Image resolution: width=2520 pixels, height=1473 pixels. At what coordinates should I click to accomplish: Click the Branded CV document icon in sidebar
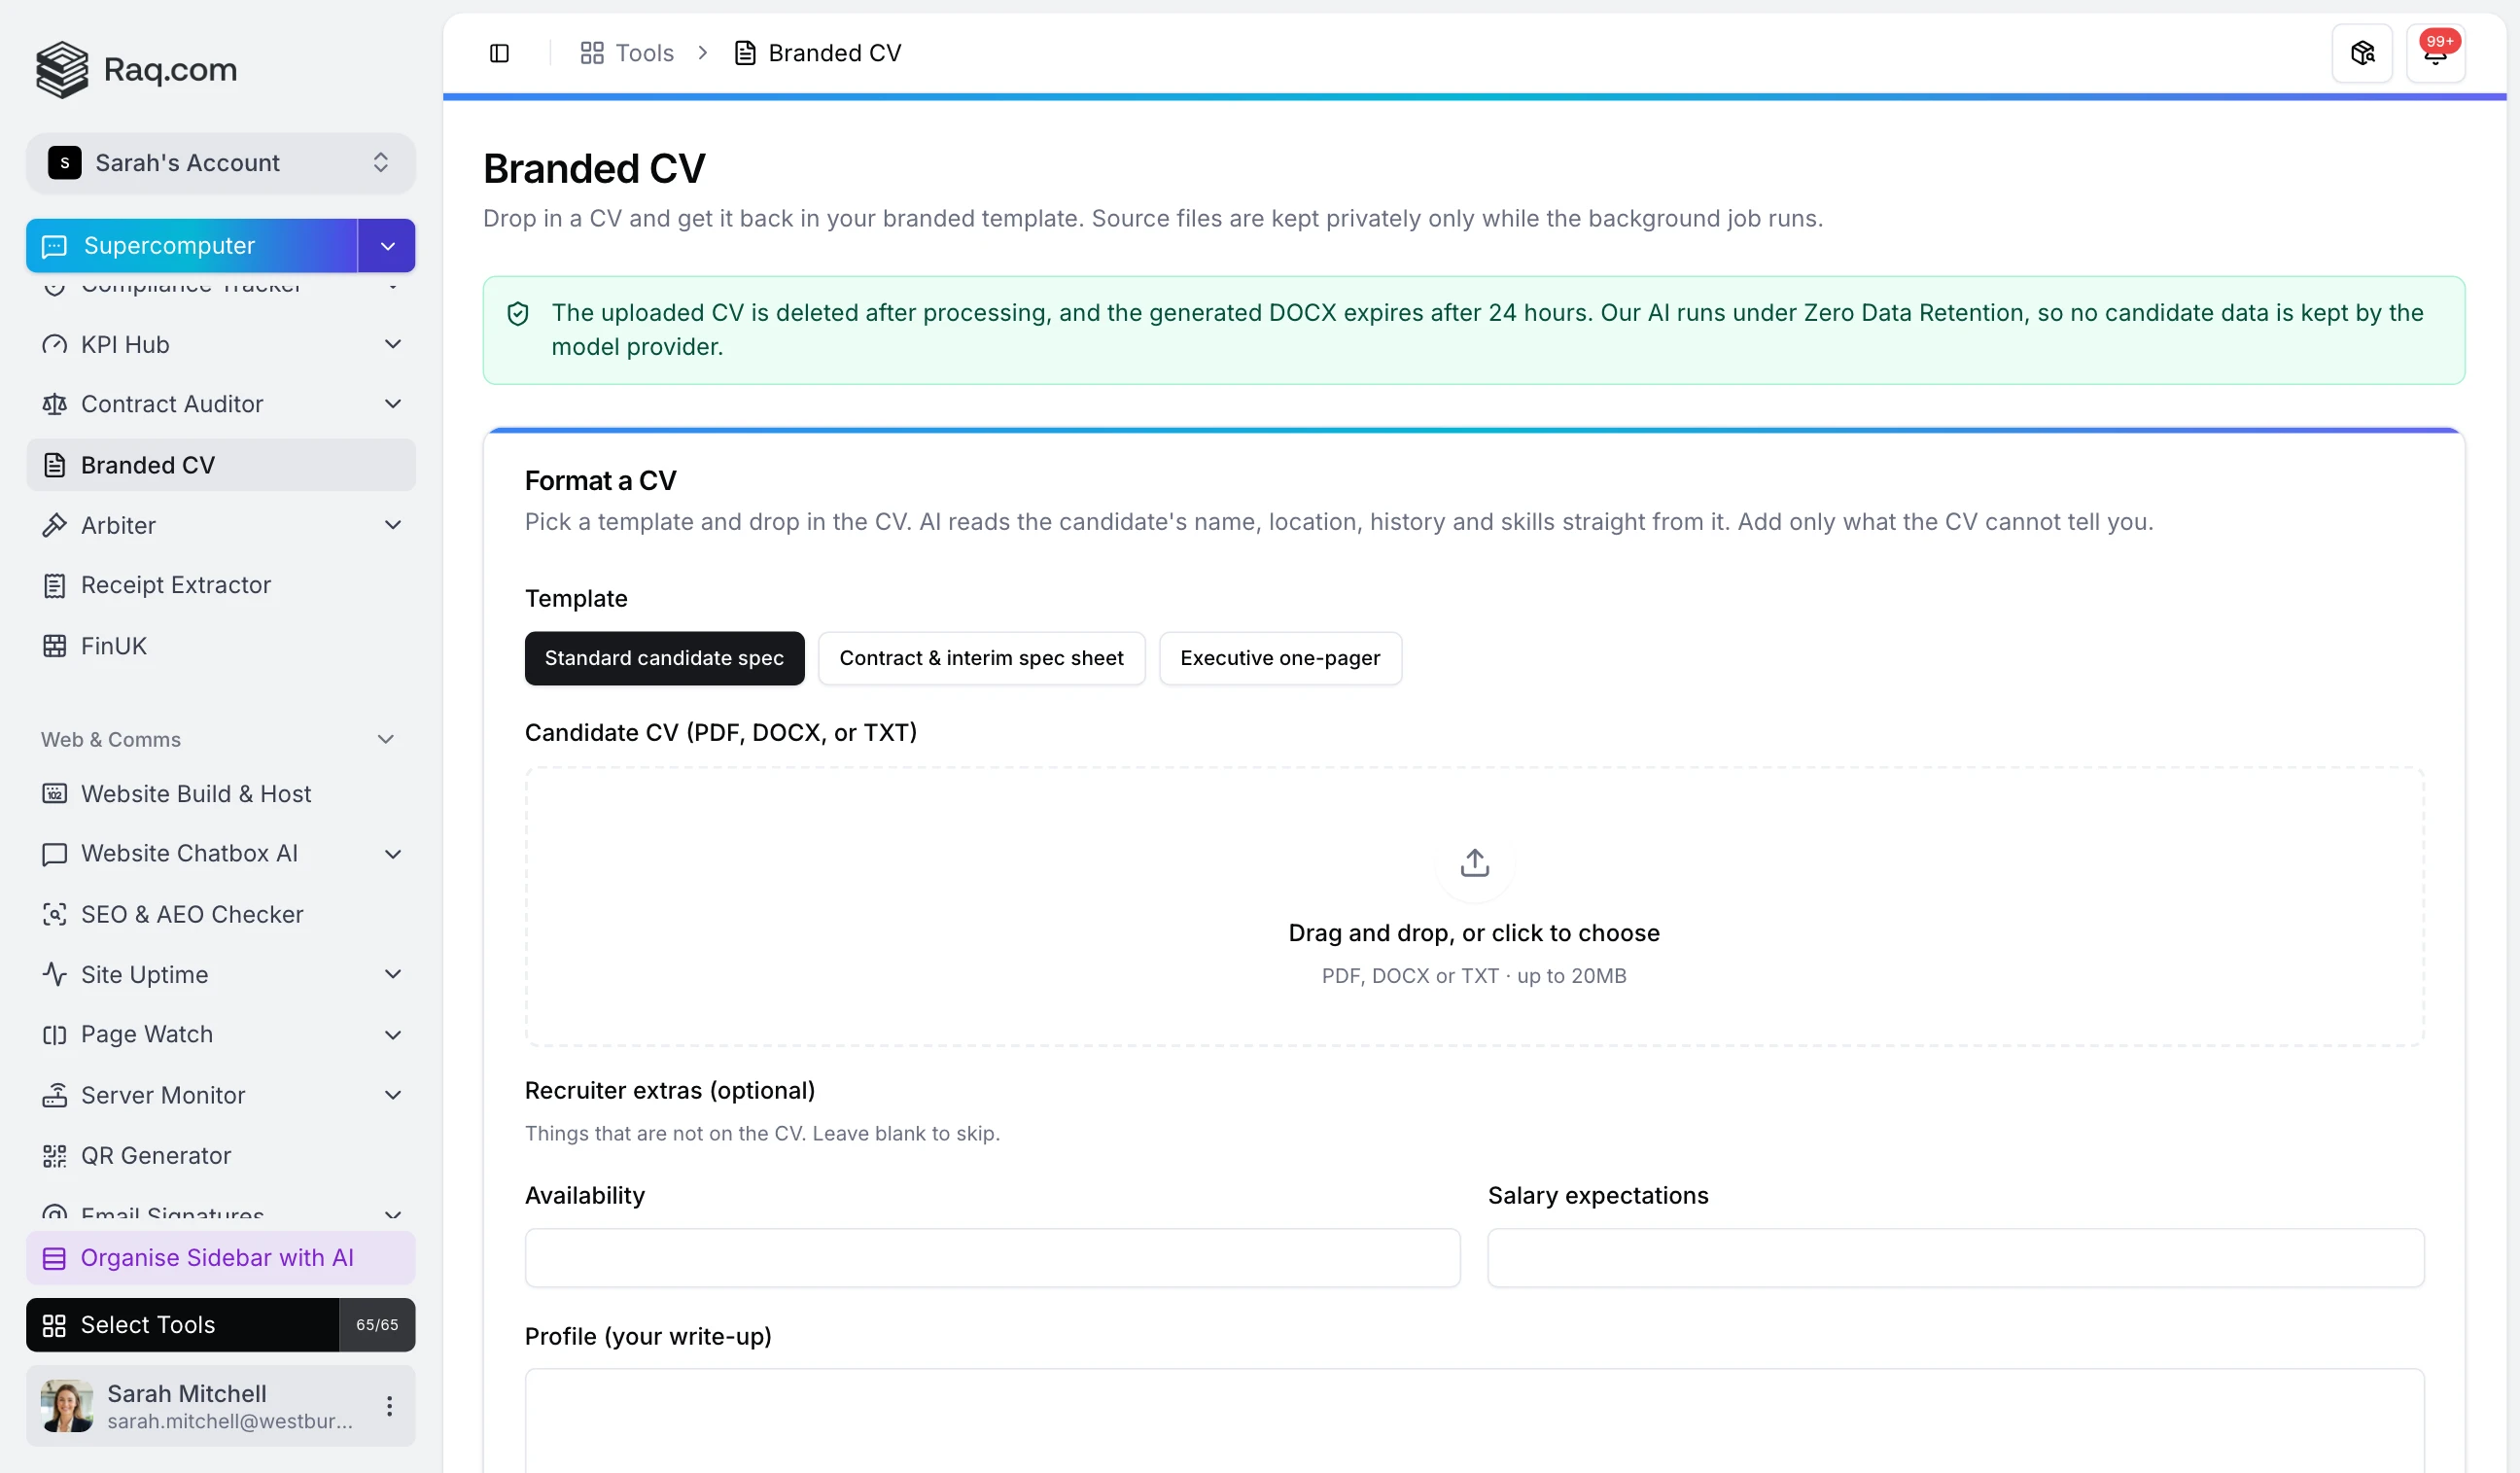(54, 465)
